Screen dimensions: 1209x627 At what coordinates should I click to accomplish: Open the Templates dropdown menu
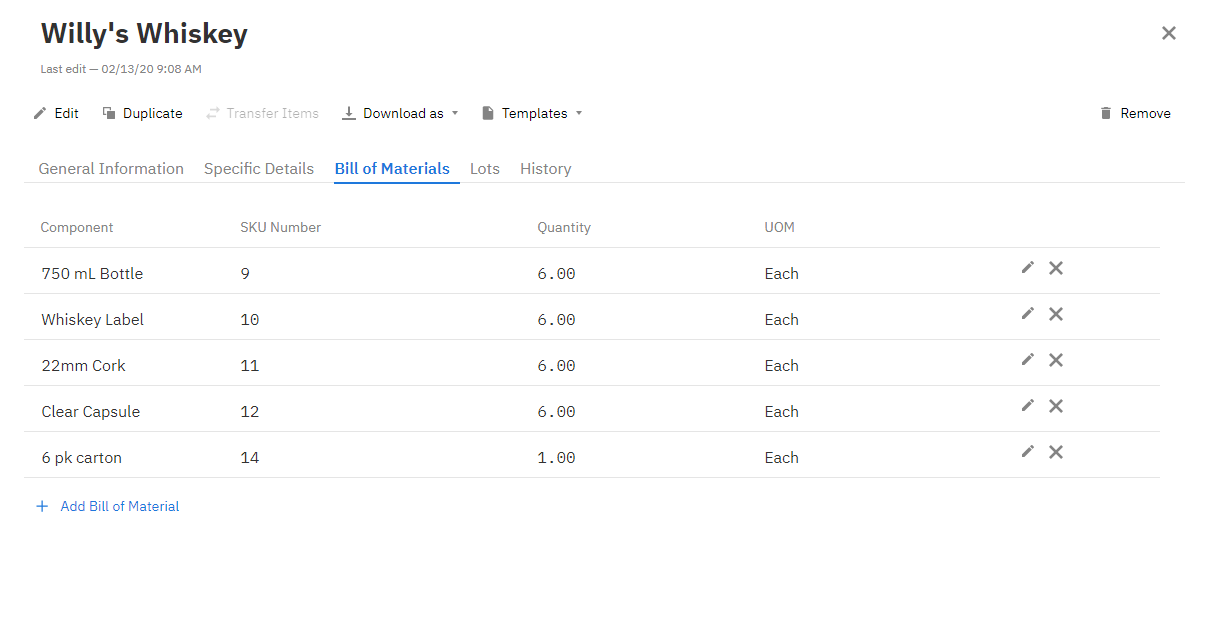point(532,114)
